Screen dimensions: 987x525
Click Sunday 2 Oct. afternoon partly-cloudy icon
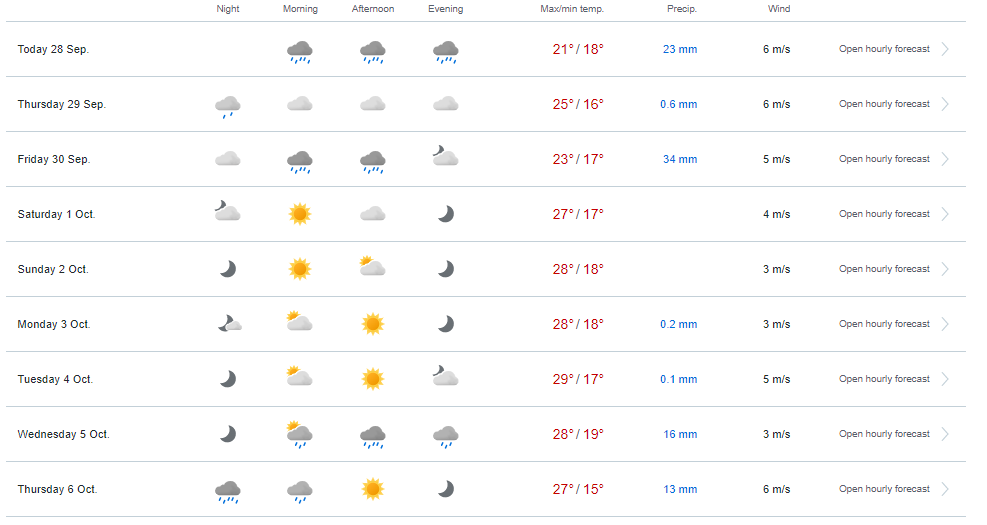click(372, 266)
